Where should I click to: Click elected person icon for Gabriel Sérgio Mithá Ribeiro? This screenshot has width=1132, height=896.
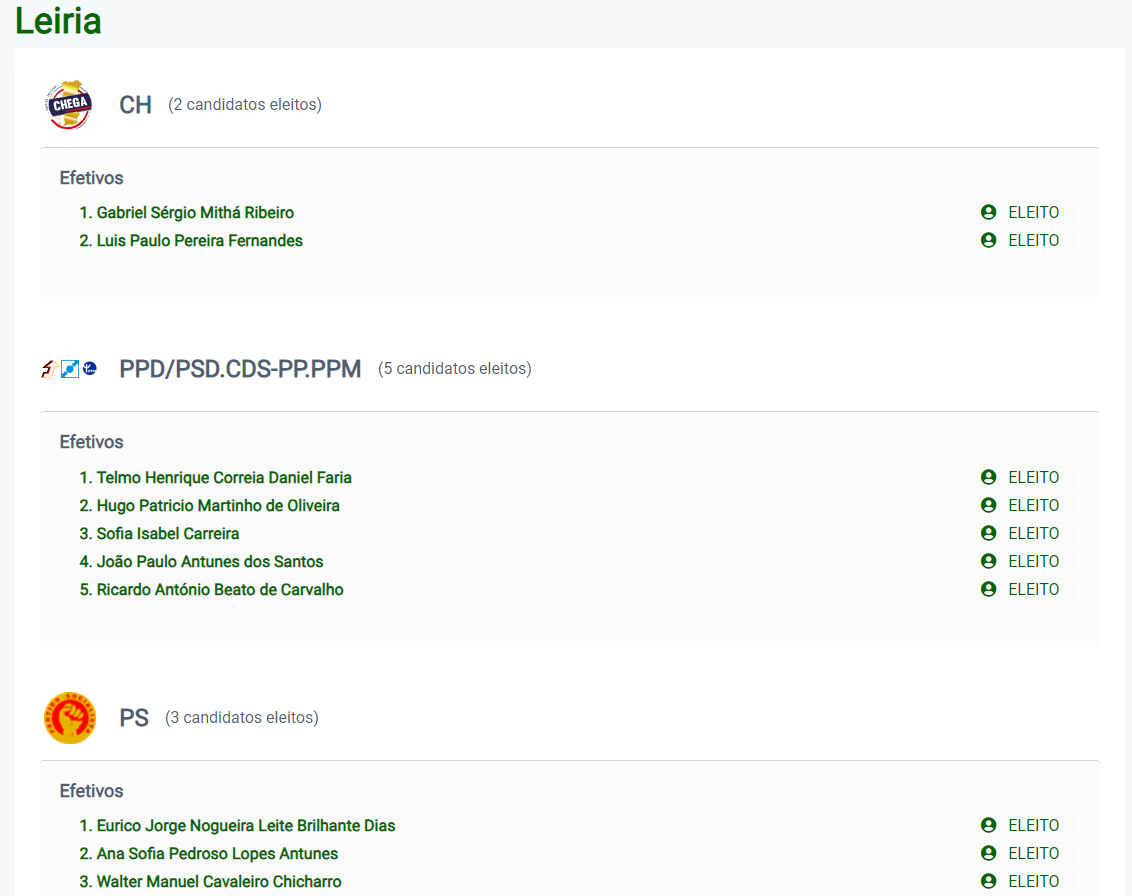988,212
